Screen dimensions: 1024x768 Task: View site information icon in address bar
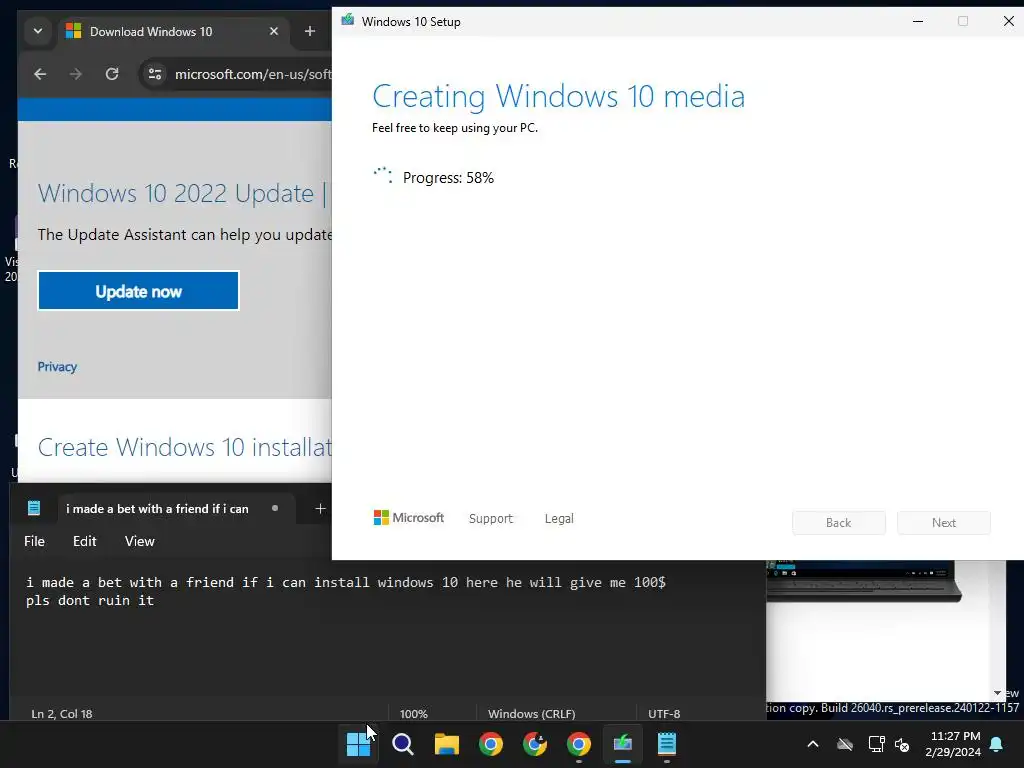click(x=155, y=74)
